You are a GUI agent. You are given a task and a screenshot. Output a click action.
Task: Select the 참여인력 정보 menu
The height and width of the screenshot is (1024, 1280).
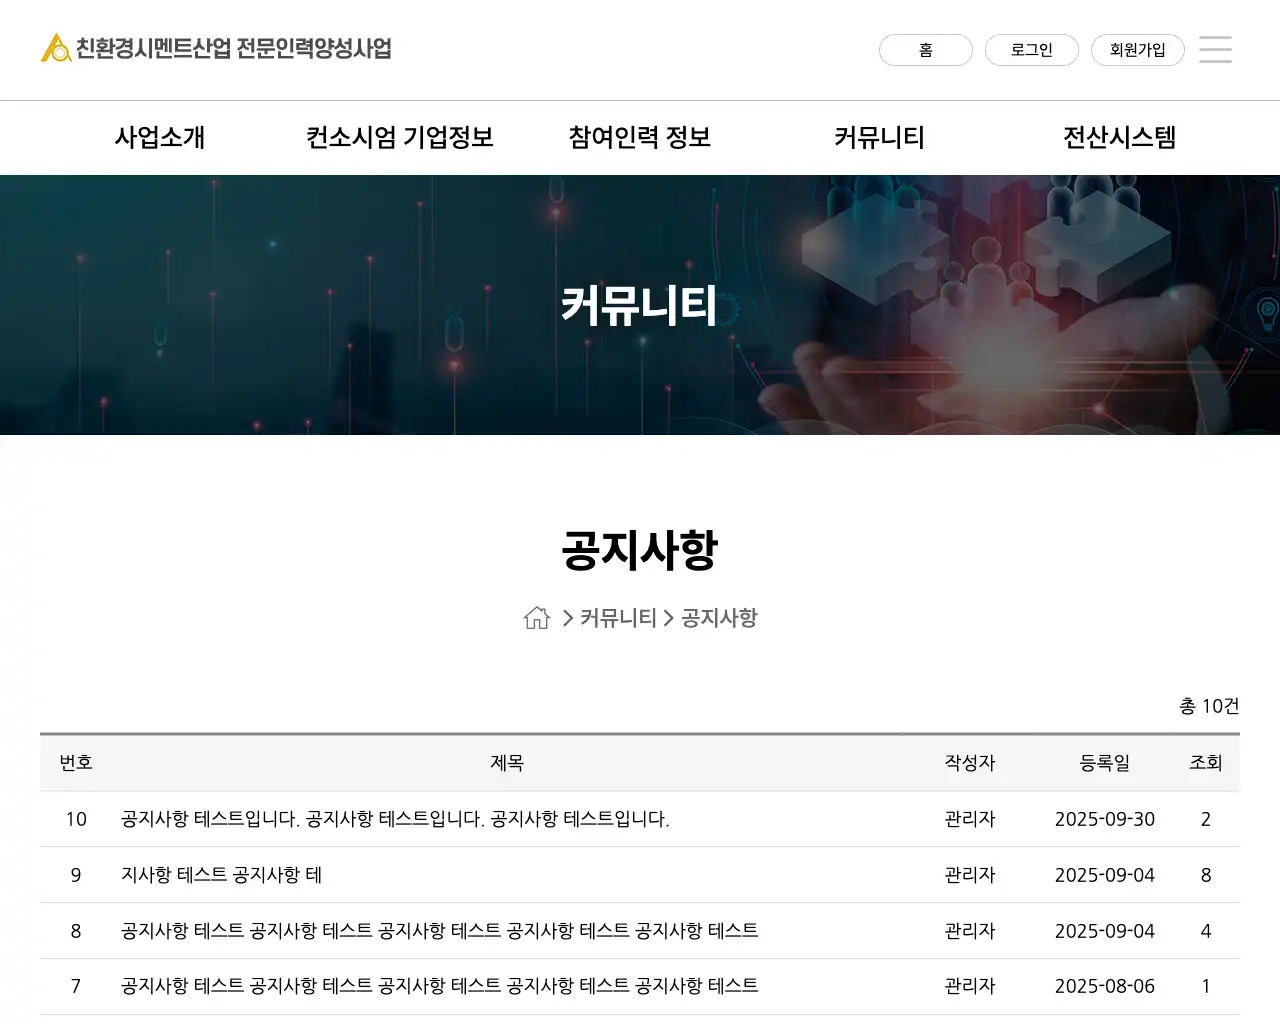(640, 137)
